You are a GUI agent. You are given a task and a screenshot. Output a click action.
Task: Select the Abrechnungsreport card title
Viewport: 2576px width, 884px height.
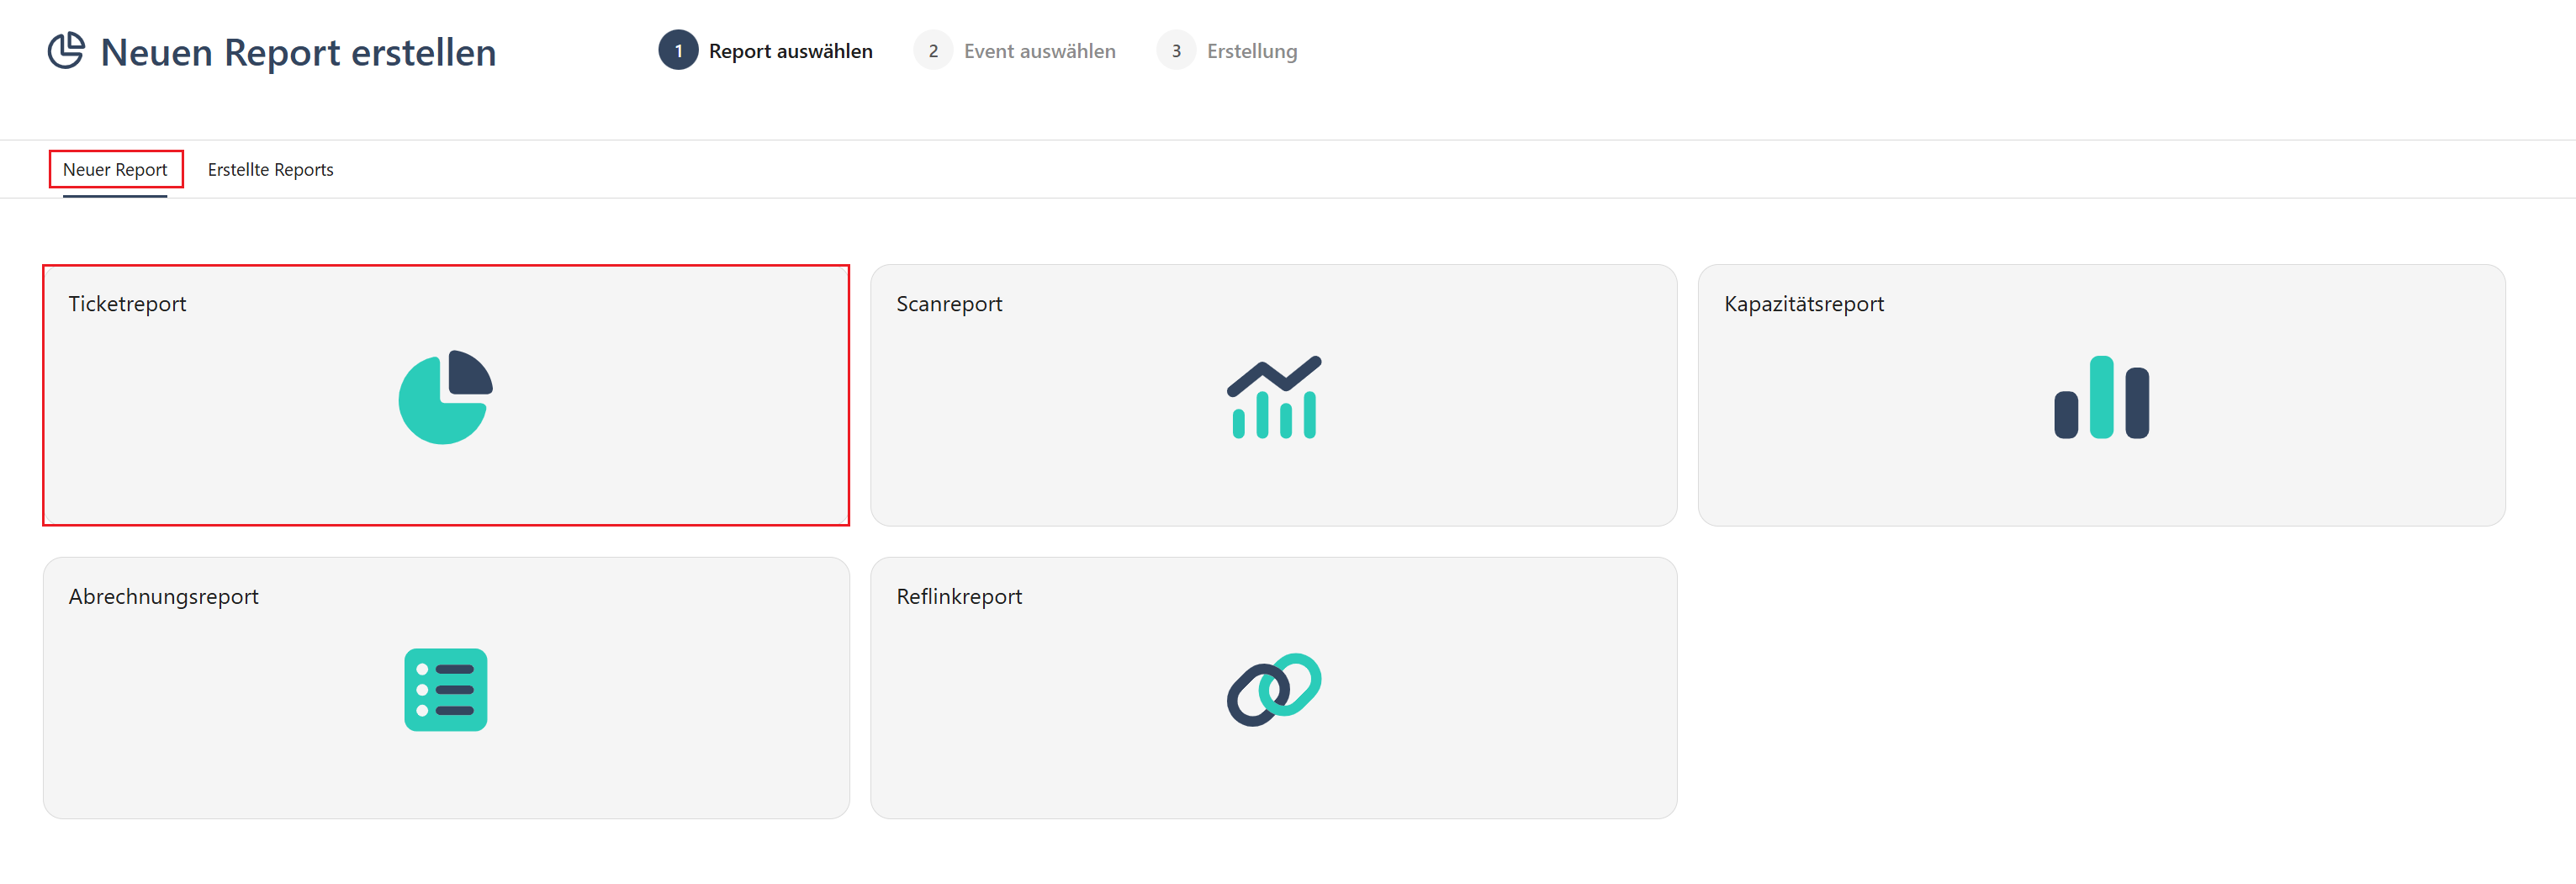click(164, 597)
